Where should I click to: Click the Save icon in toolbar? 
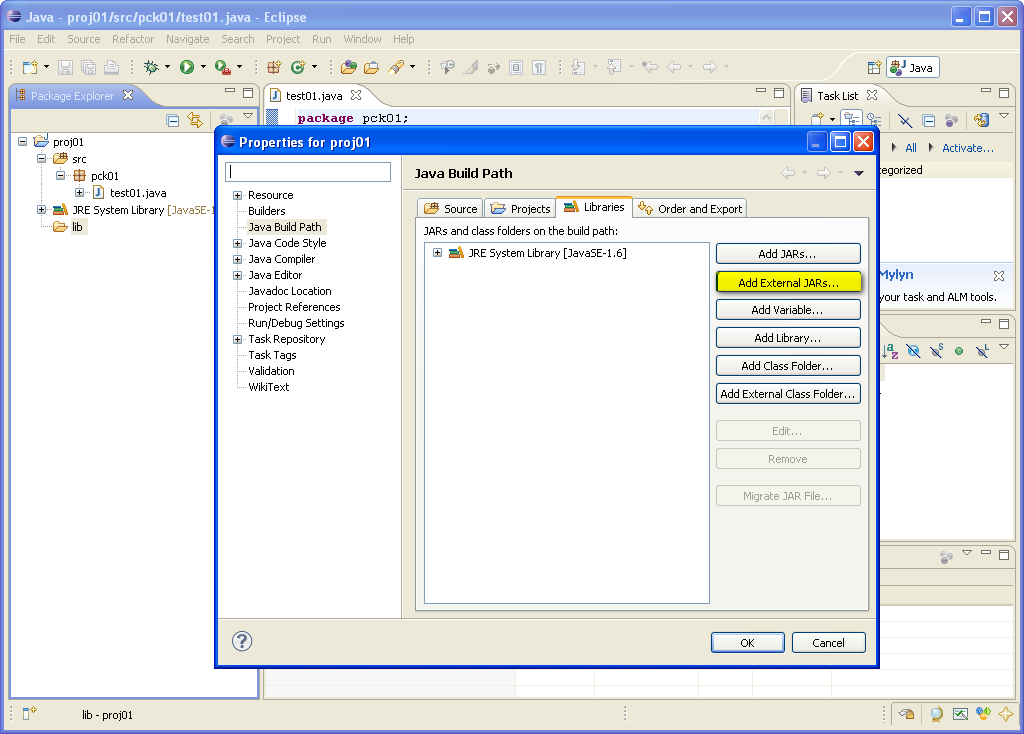65,67
